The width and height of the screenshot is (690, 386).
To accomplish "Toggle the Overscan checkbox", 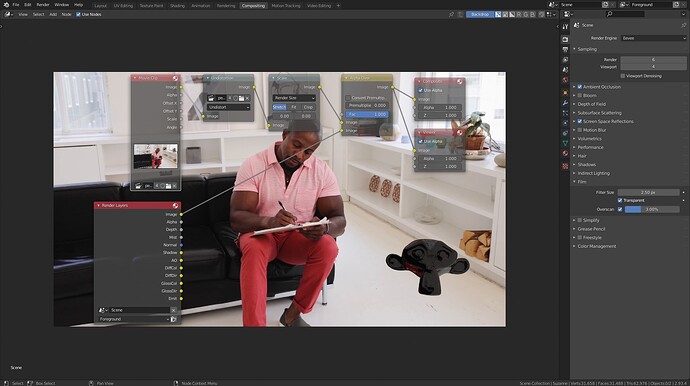I will coord(620,210).
